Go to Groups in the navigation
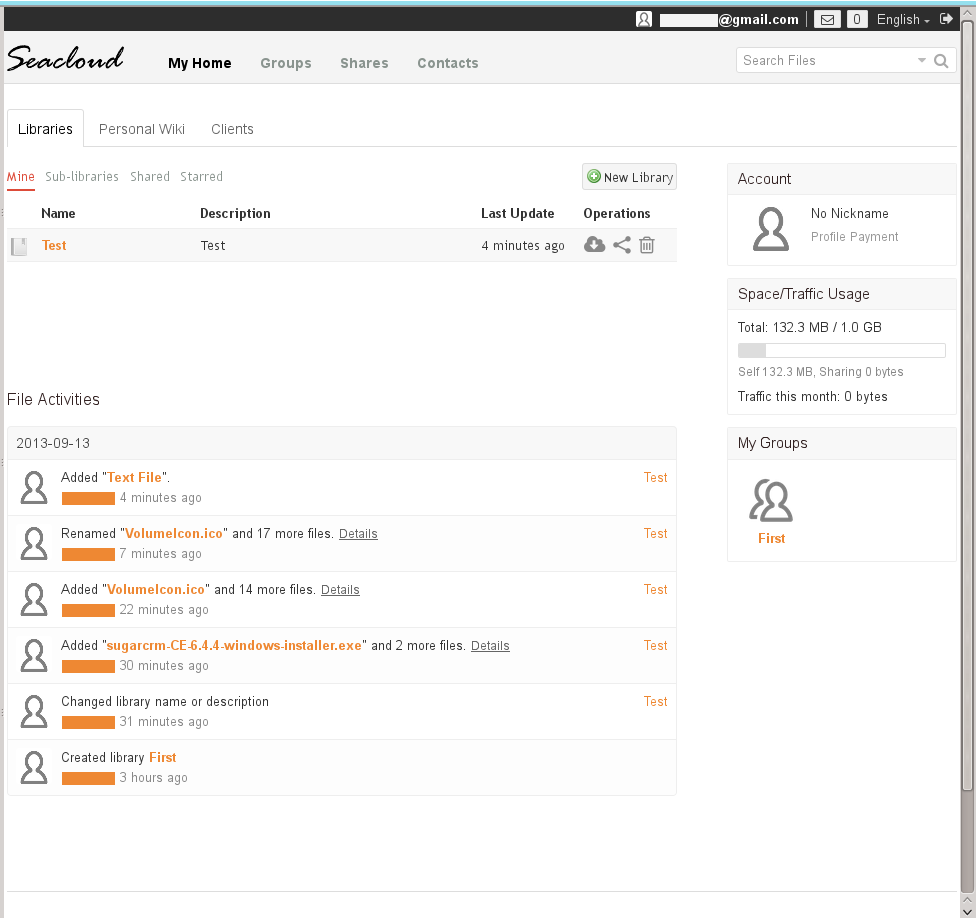976x918 pixels. 285,63
